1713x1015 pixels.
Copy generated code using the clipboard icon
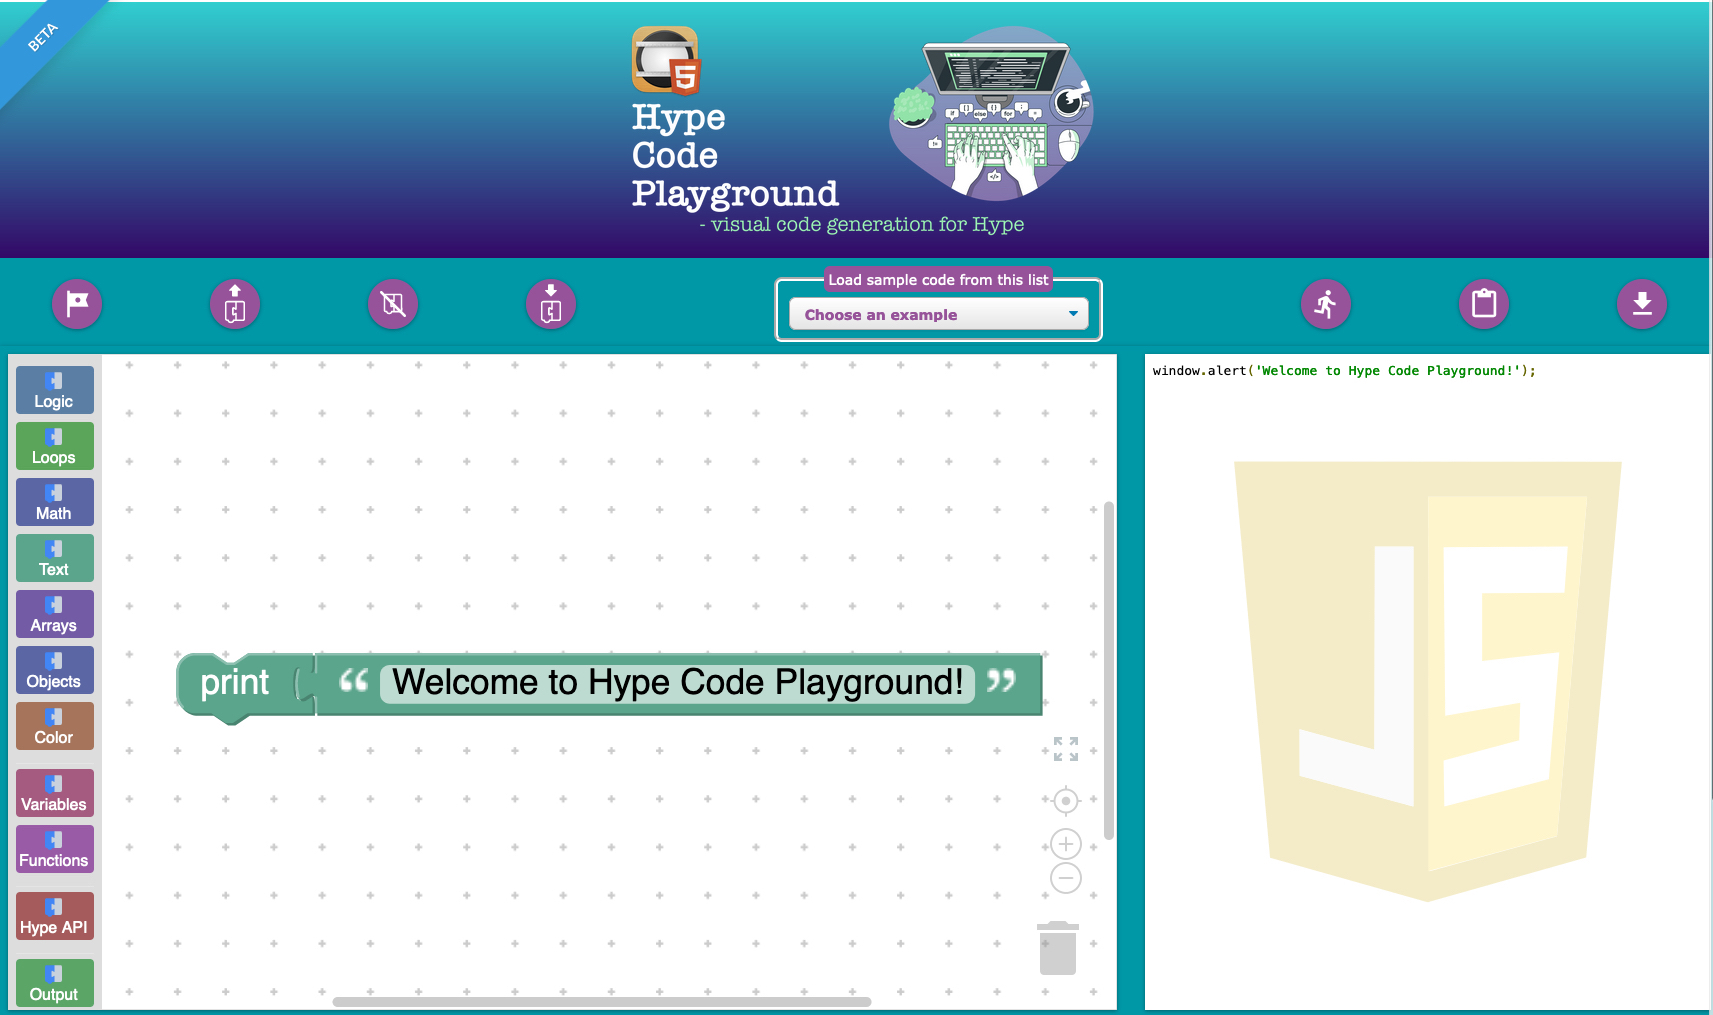point(1483,305)
